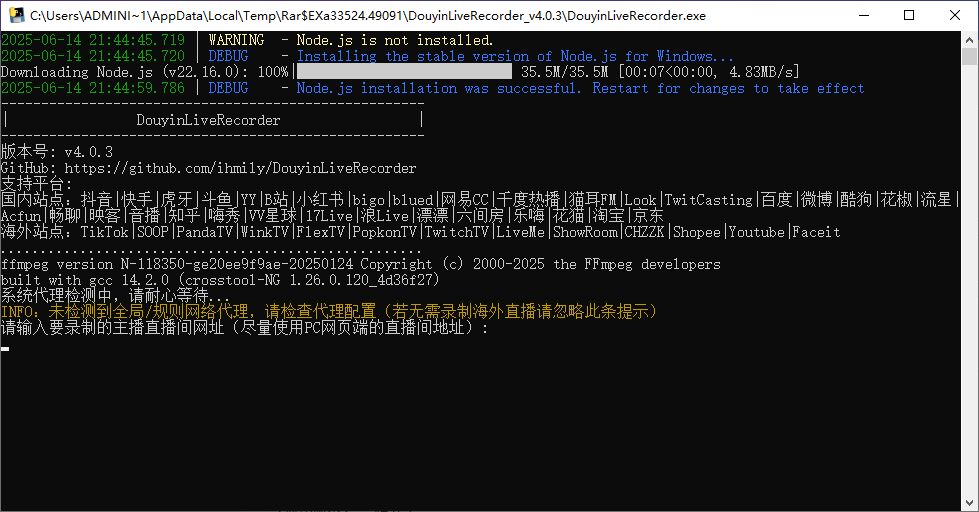Viewport: 979px width, 512px height.
Task: Click the '千度热播' platform name
Action: [528, 200]
